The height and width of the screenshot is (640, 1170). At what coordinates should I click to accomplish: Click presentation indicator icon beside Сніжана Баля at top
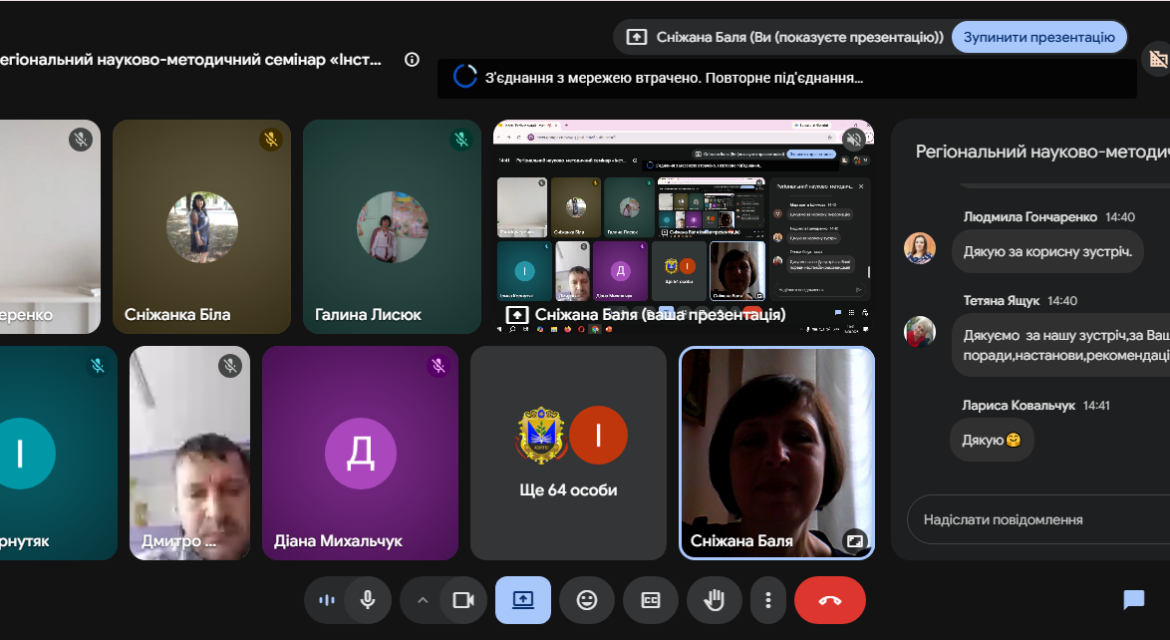pyautogui.click(x=636, y=37)
